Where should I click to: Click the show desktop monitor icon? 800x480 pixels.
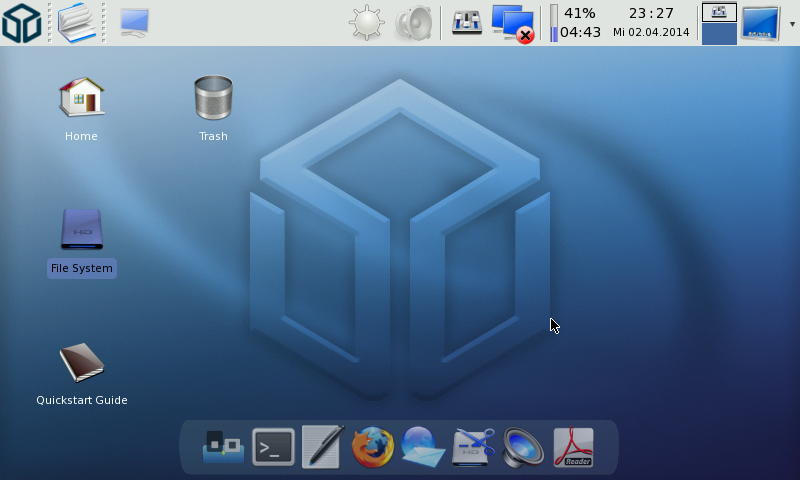pyautogui.click(x=135, y=22)
